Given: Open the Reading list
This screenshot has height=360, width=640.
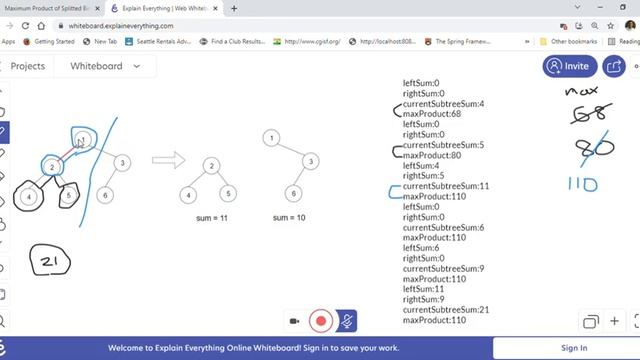Looking at the screenshot, I should [624, 42].
